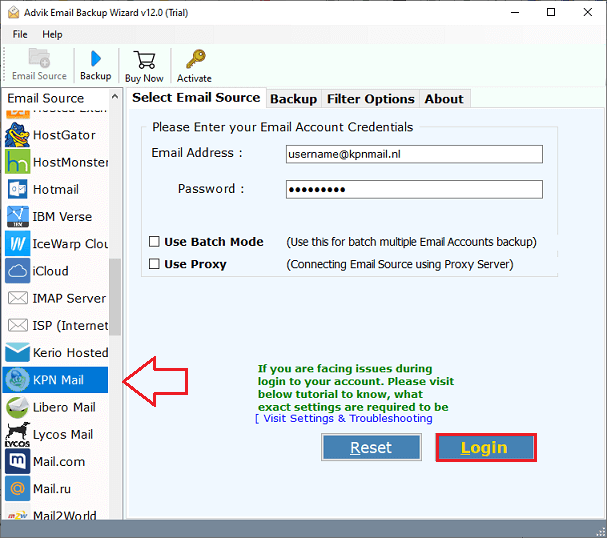This screenshot has height=538, width=607.
Task: Select IMAP Server label in list
Action: coord(69,298)
